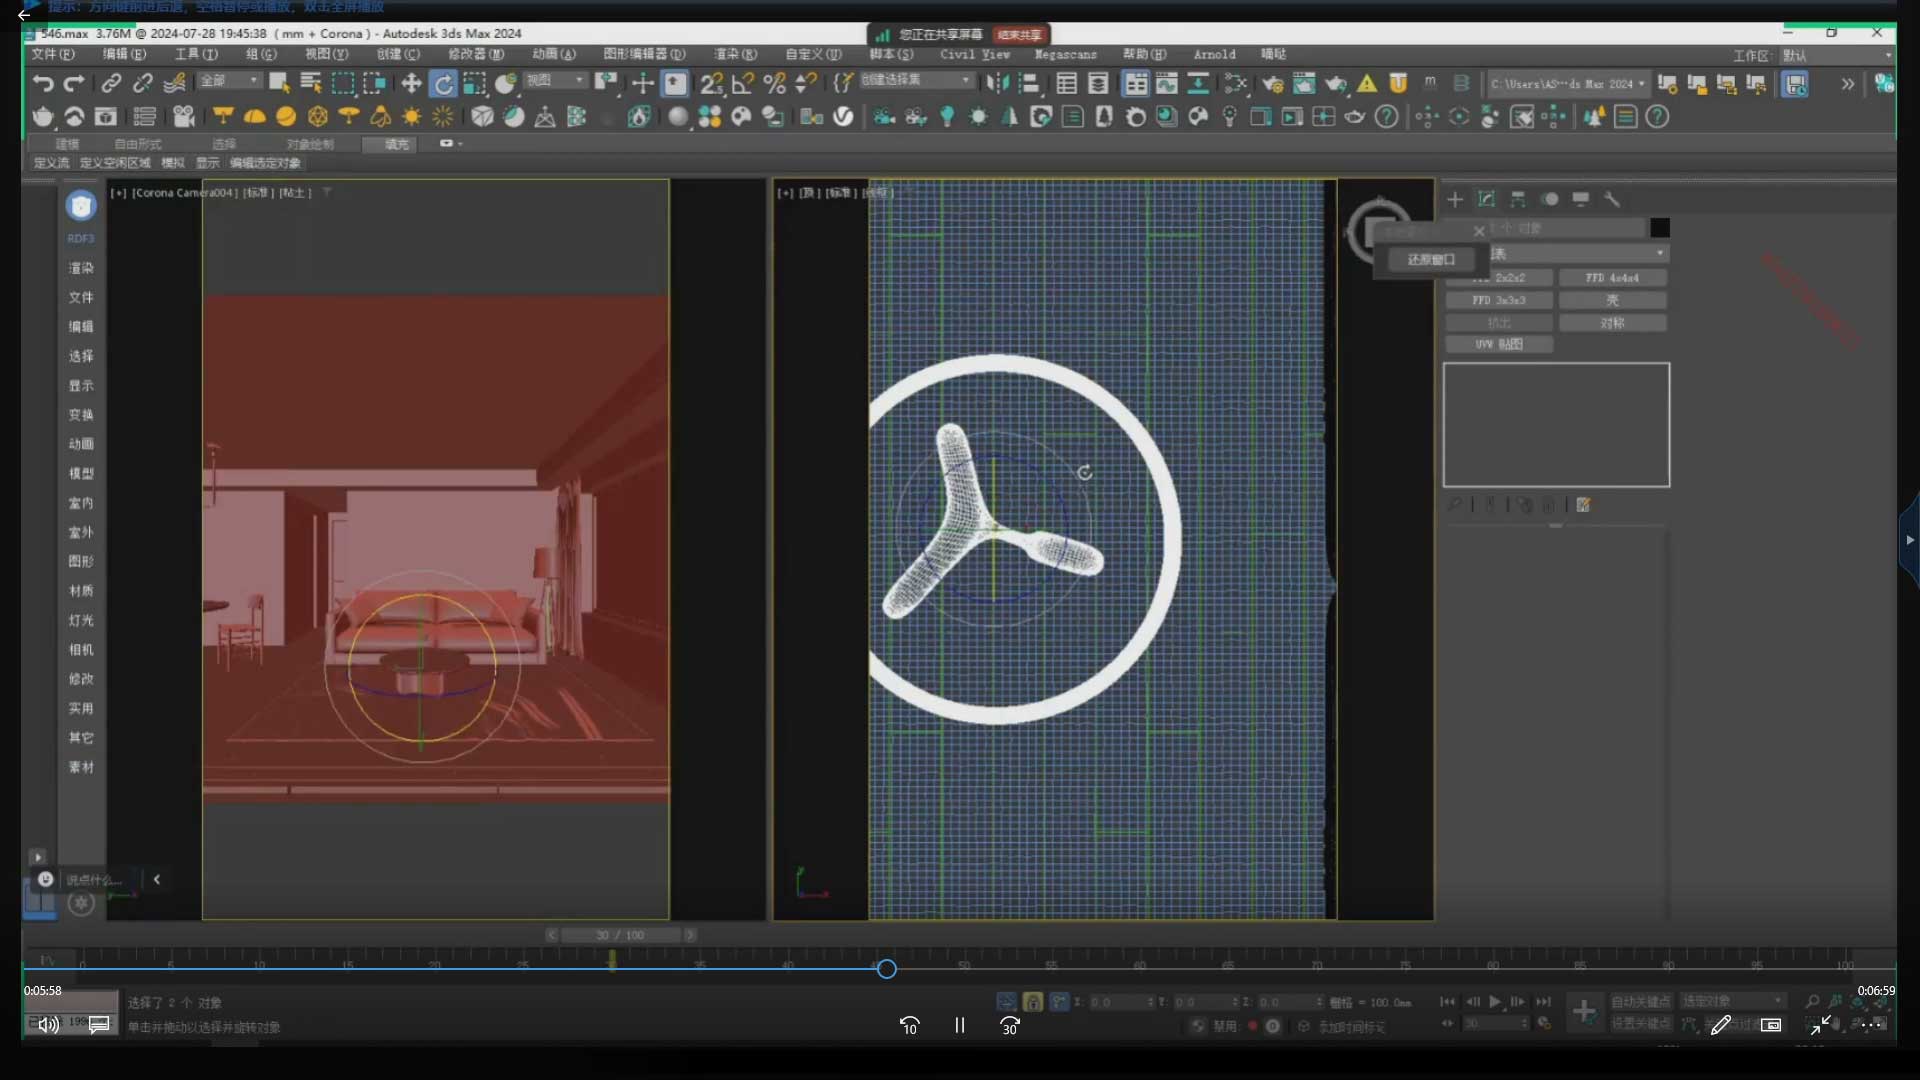Click the FFD 4x4x4 modifier button

[x=1612, y=278]
